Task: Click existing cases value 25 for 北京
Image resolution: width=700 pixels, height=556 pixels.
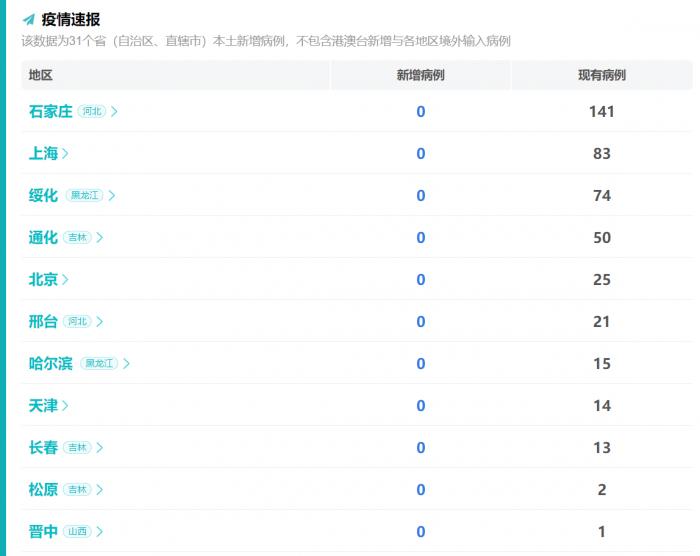Action: pyautogui.click(x=602, y=279)
